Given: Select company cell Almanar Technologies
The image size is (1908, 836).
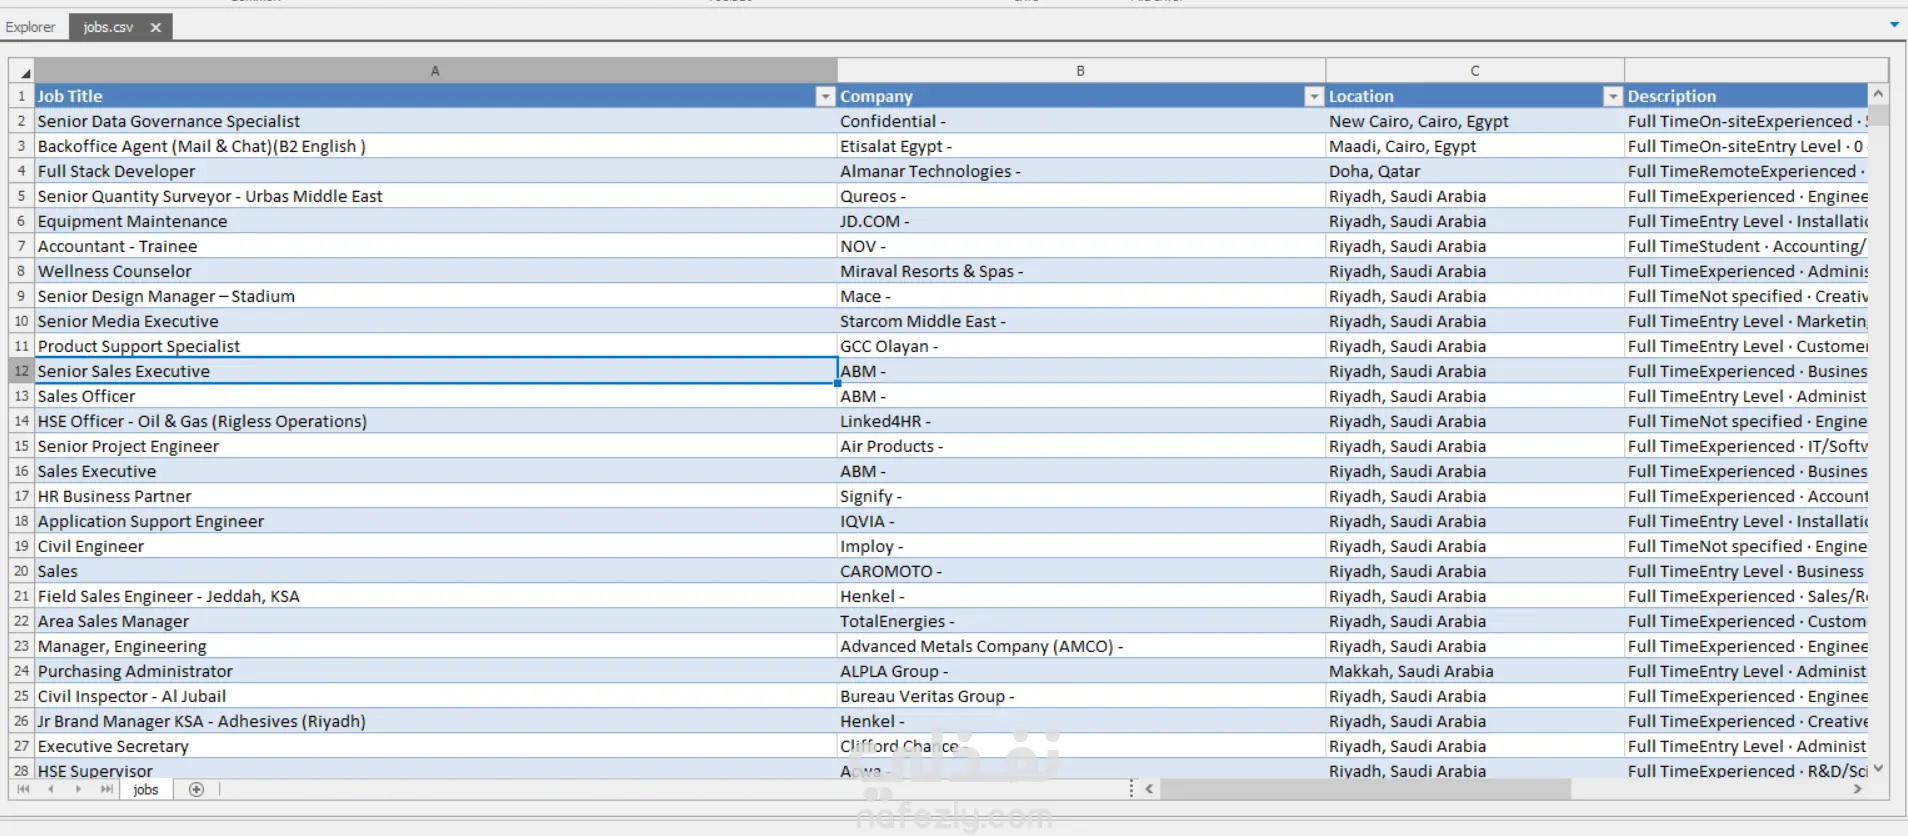Looking at the screenshot, I should [1081, 171].
